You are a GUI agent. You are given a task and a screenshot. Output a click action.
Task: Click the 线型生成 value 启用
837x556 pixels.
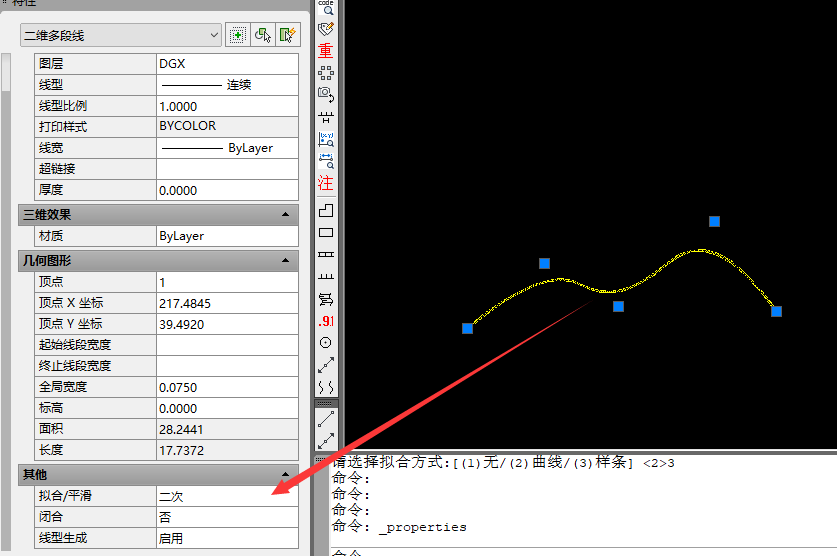pyautogui.click(x=226, y=538)
